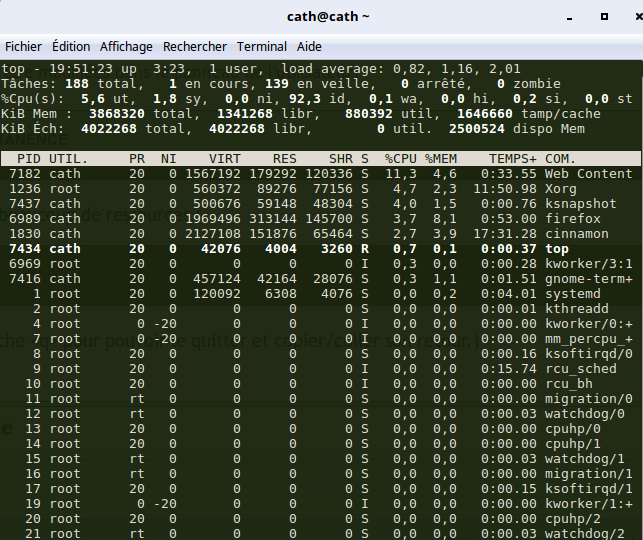Click free memory value 1341268
643x540 pixels.
point(245,114)
